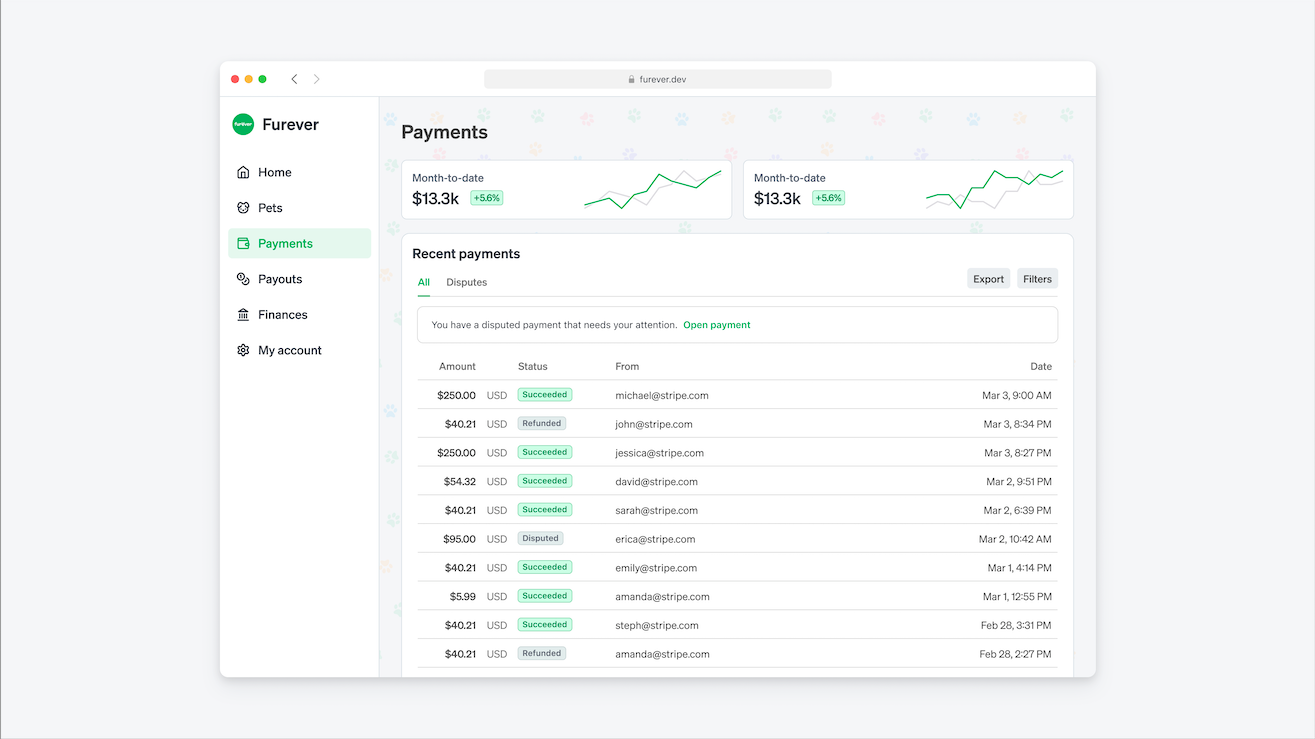Switch to the Disputes tab
Viewport: 1315px width, 739px height.
(x=466, y=282)
